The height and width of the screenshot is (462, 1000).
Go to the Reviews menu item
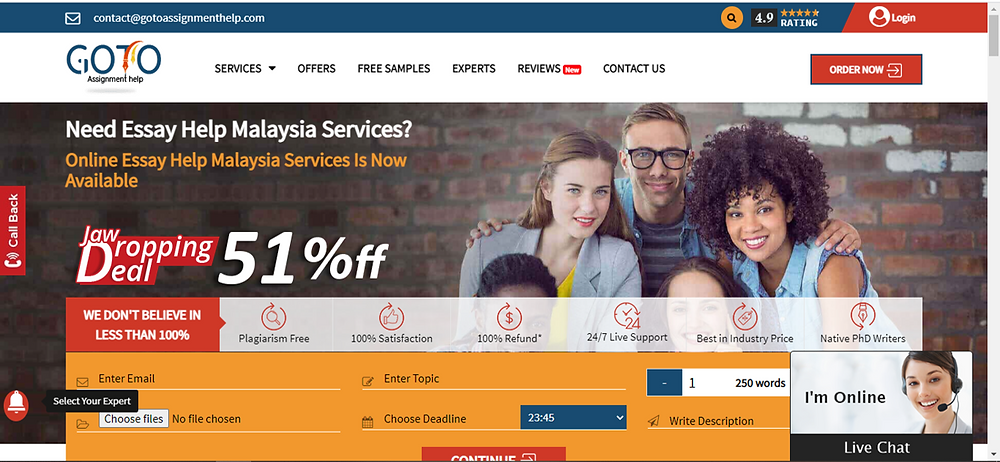[x=549, y=68]
